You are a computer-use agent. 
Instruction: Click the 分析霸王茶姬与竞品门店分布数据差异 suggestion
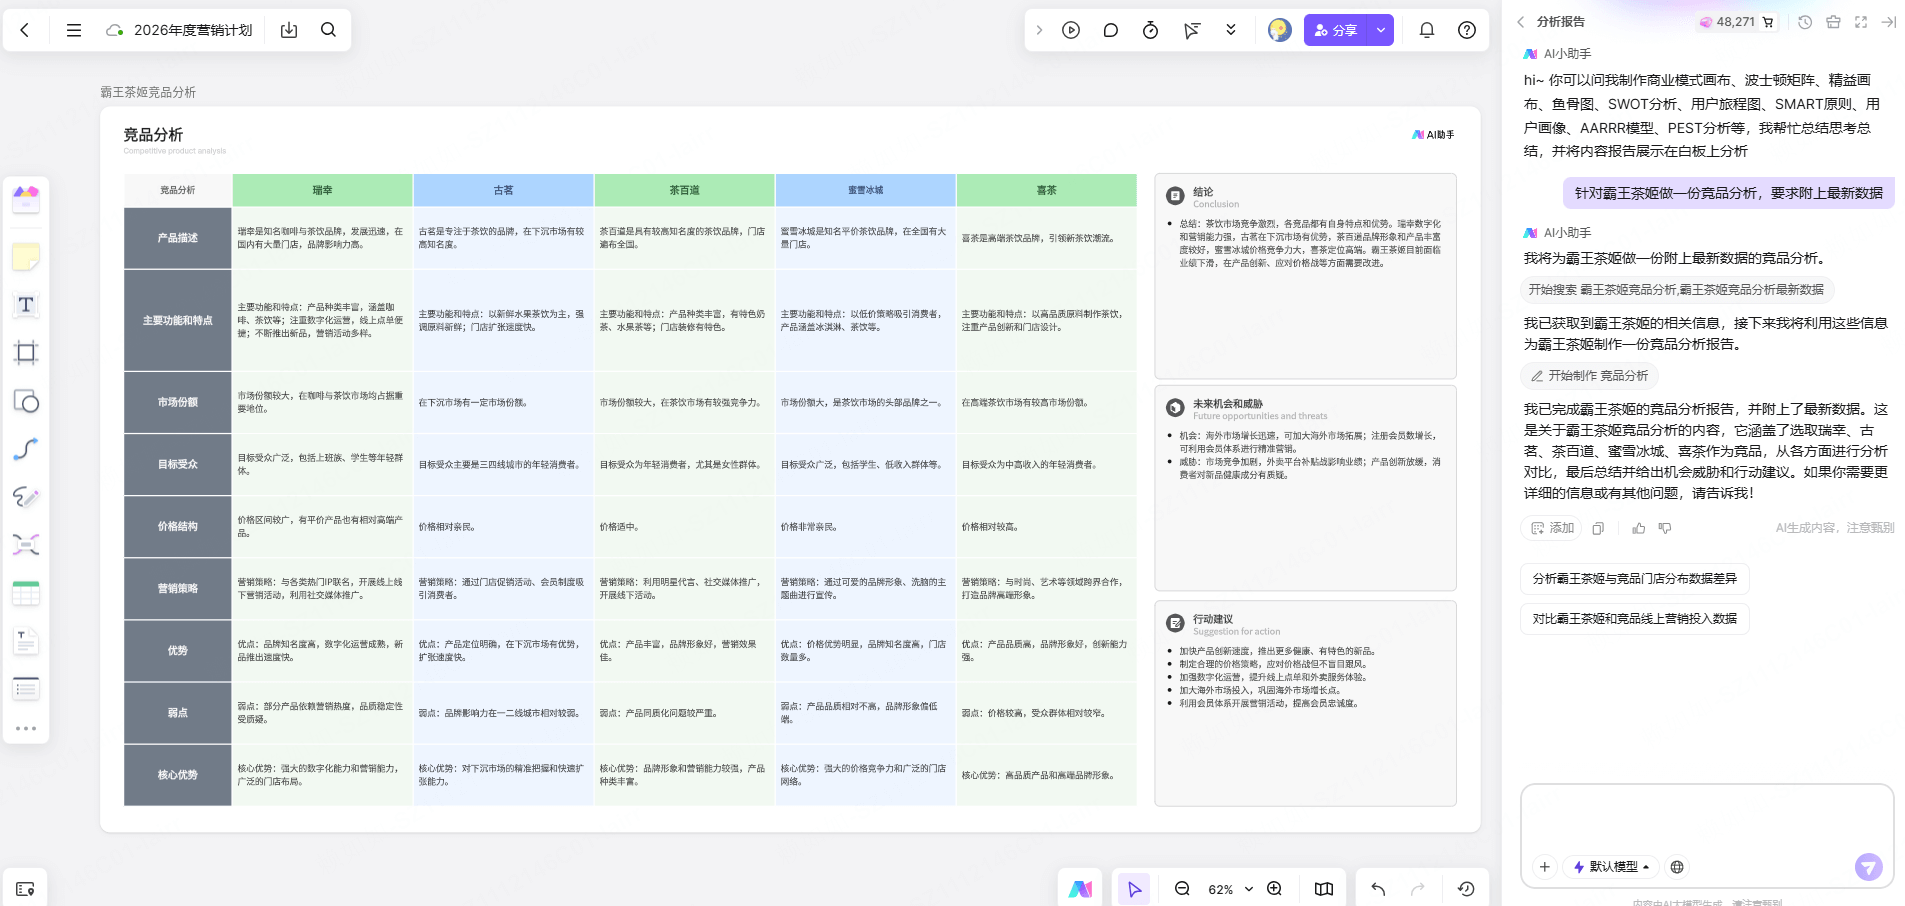coord(1634,579)
